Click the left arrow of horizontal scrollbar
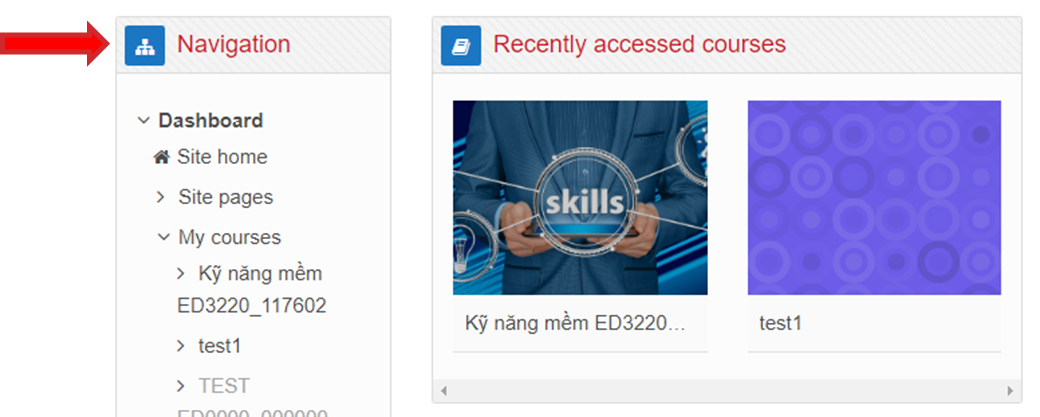The width and height of the screenshot is (1040, 417). click(444, 391)
